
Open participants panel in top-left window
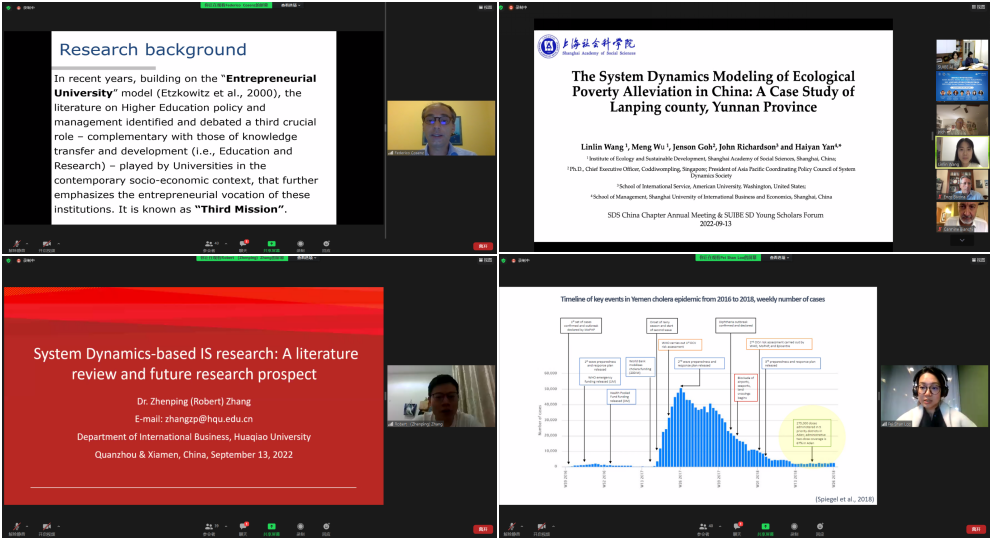[211, 243]
